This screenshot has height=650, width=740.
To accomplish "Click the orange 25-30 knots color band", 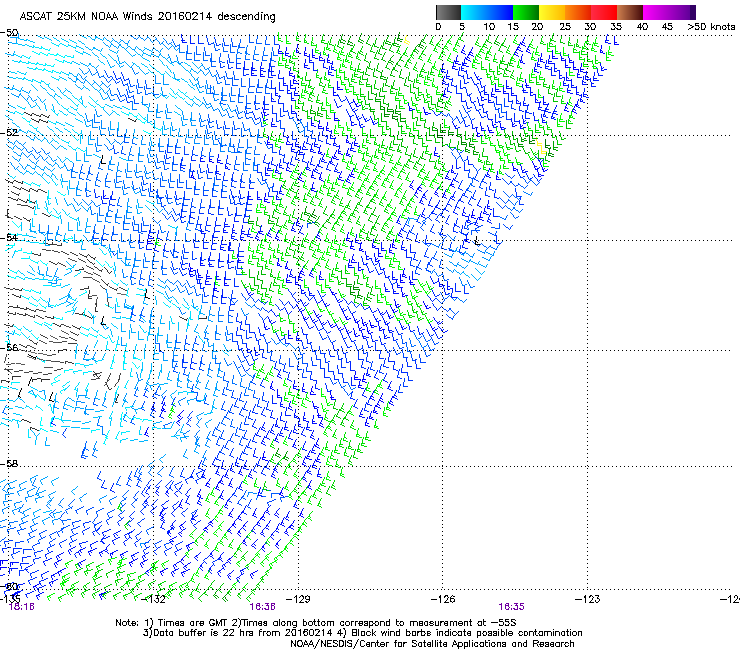I will [578, 12].
